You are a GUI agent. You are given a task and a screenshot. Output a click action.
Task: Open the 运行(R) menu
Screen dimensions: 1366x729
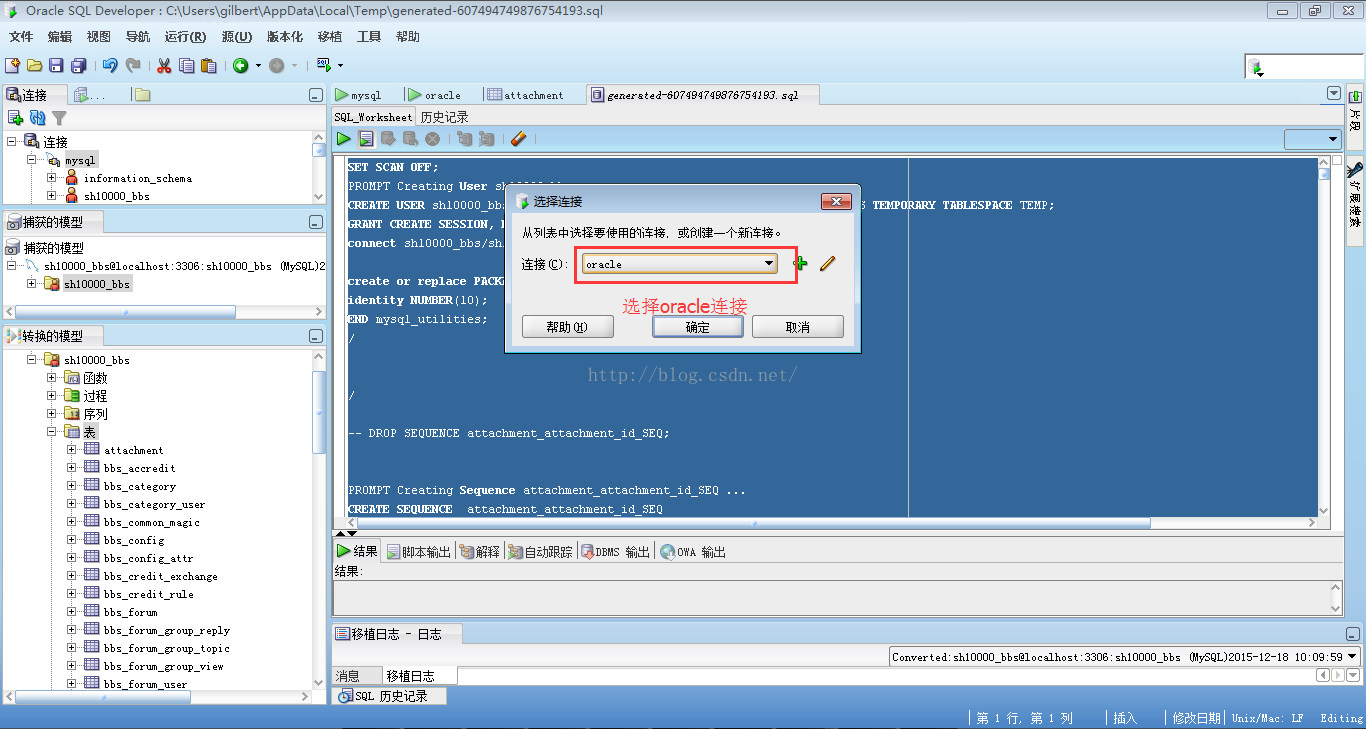click(x=185, y=37)
